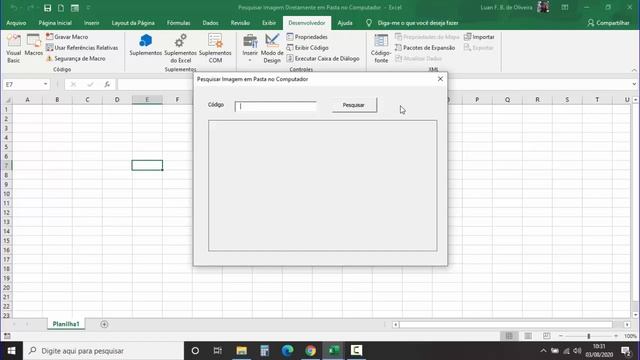The width and height of the screenshot is (640, 360).
Task: Switch to Page Layout view in status bar
Action: (x=528, y=336)
